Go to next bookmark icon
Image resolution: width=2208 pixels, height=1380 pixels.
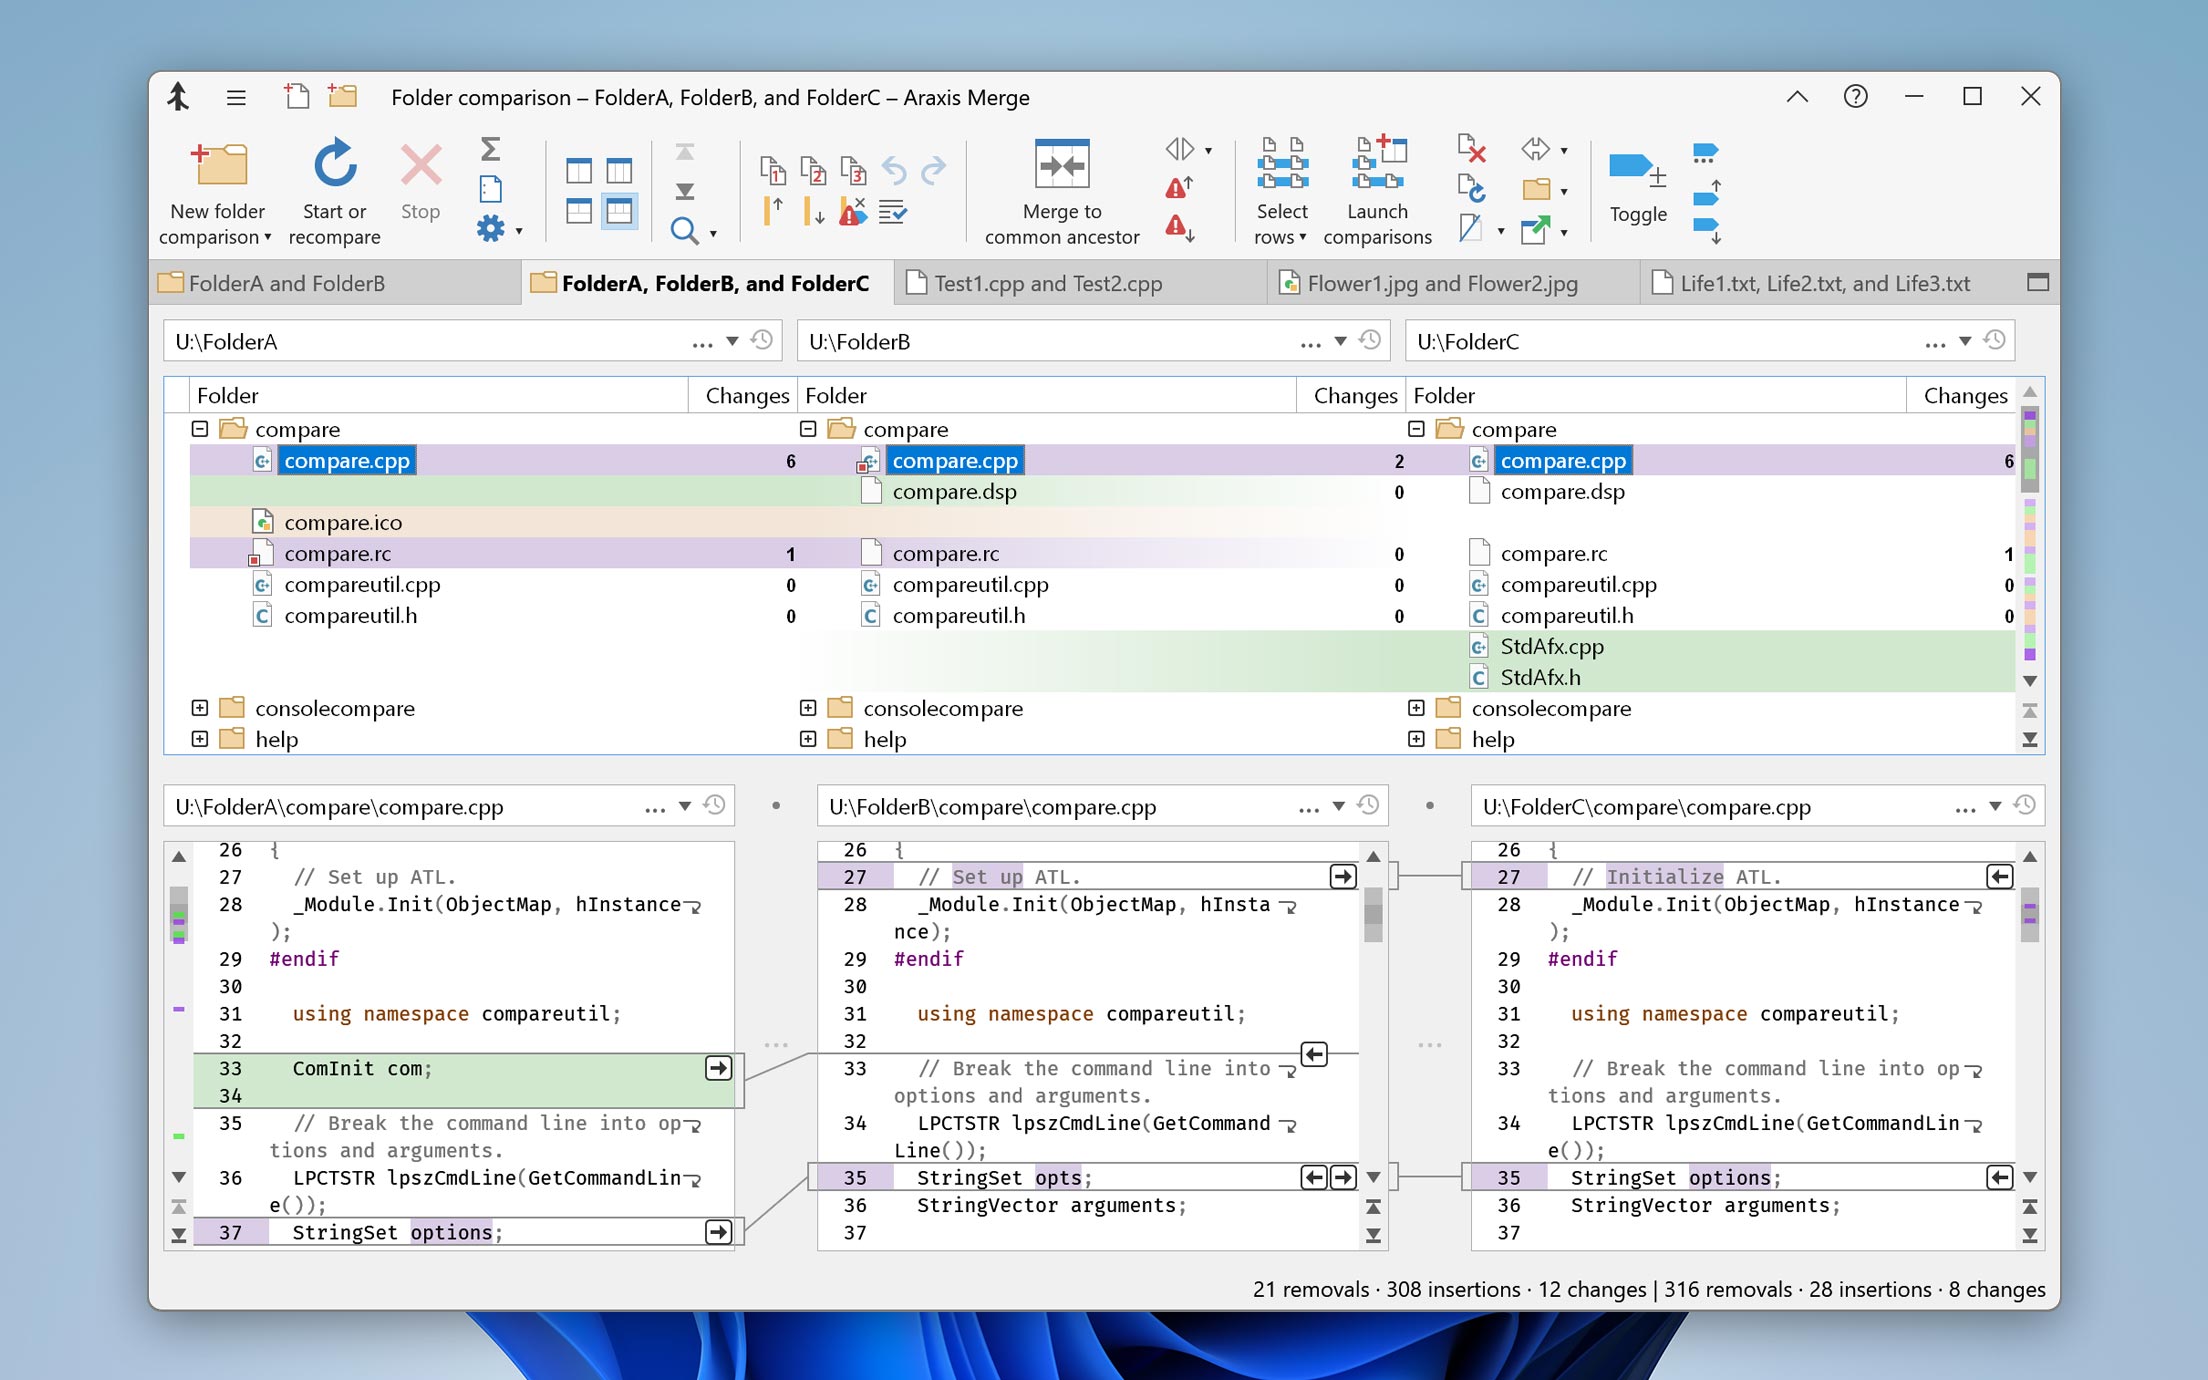[1707, 229]
